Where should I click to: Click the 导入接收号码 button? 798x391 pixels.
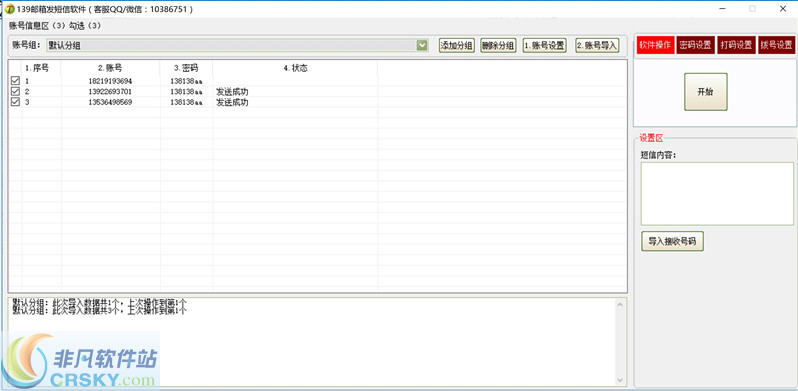click(x=672, y=241)
